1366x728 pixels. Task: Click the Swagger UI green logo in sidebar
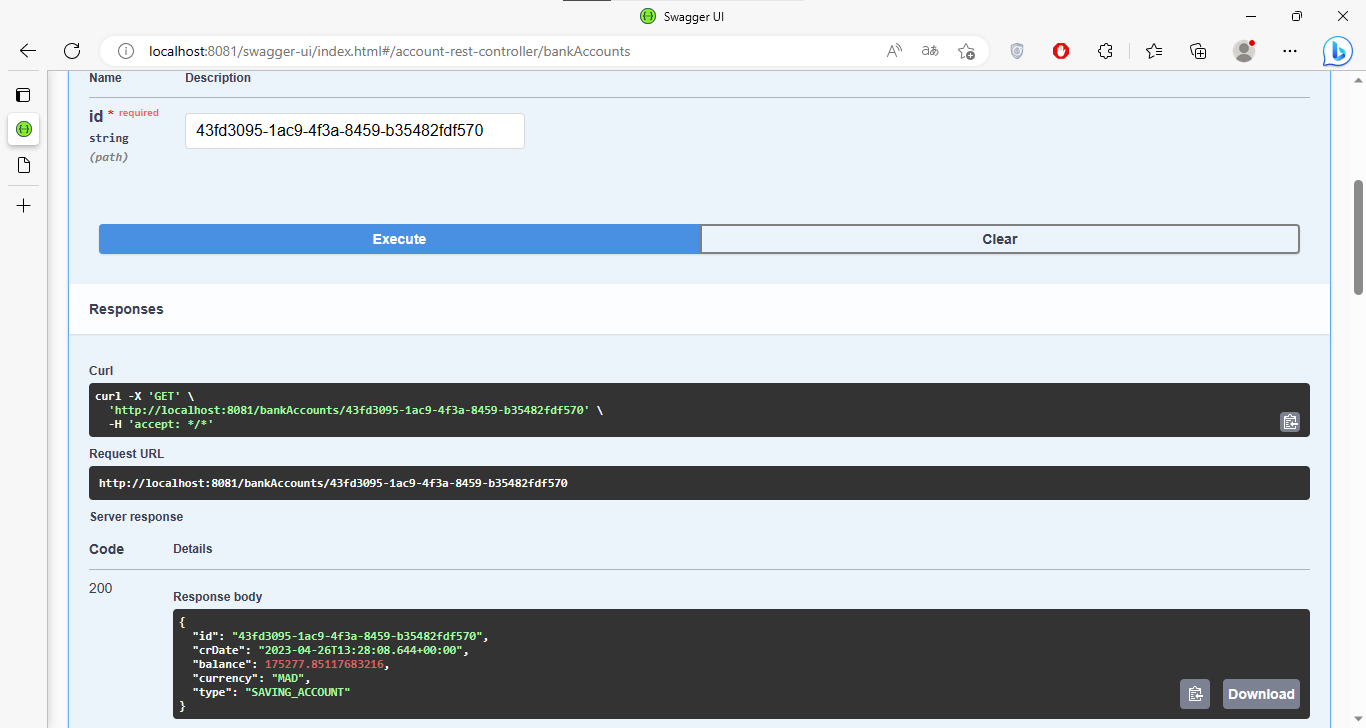coord(23,129)
